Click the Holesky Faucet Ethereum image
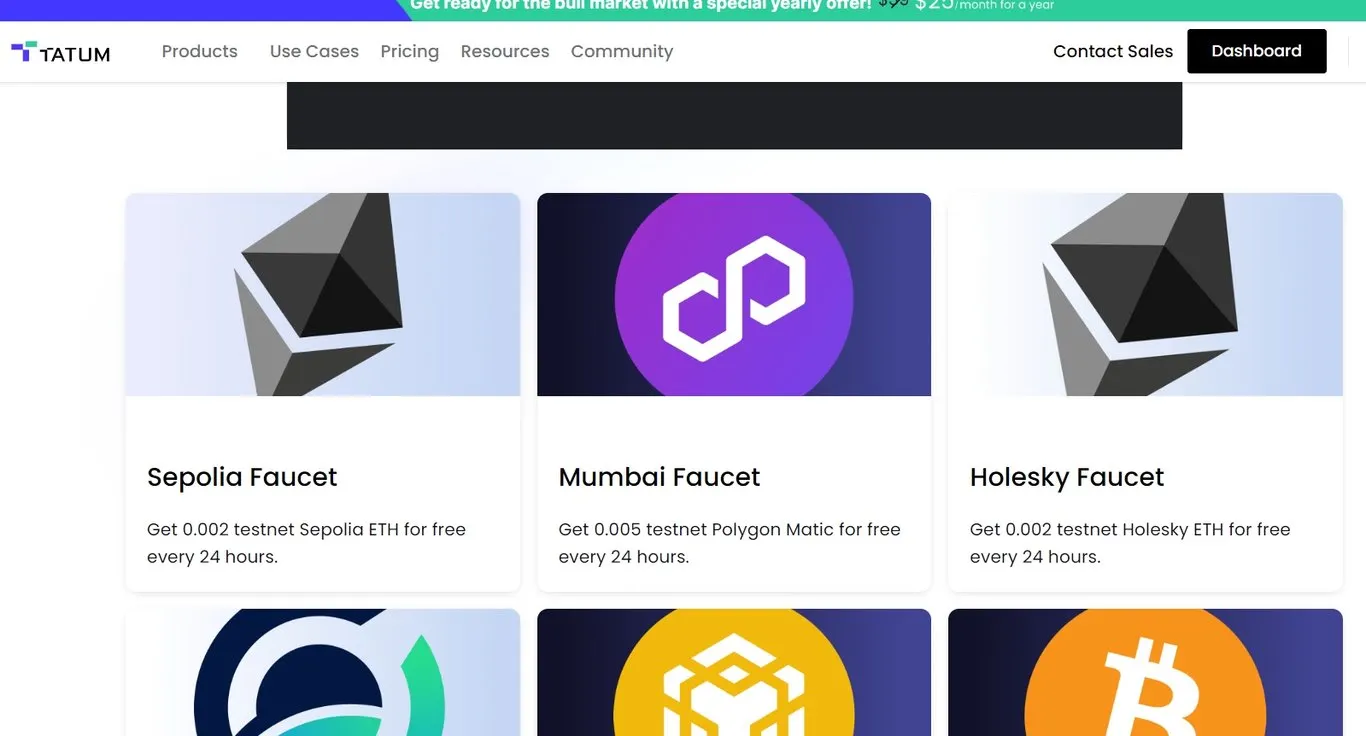Viewport: 1366px width, 736px height. [x=1145, y=294]
